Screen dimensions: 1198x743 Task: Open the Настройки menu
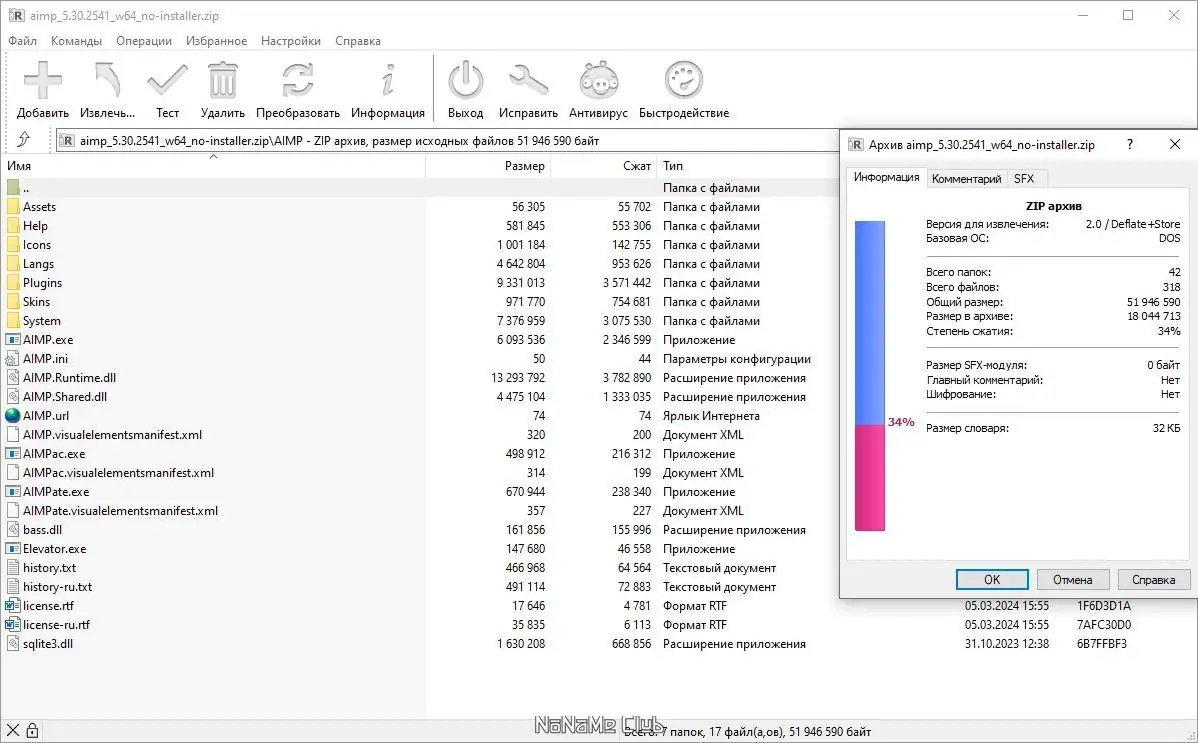tap(290, 41)
